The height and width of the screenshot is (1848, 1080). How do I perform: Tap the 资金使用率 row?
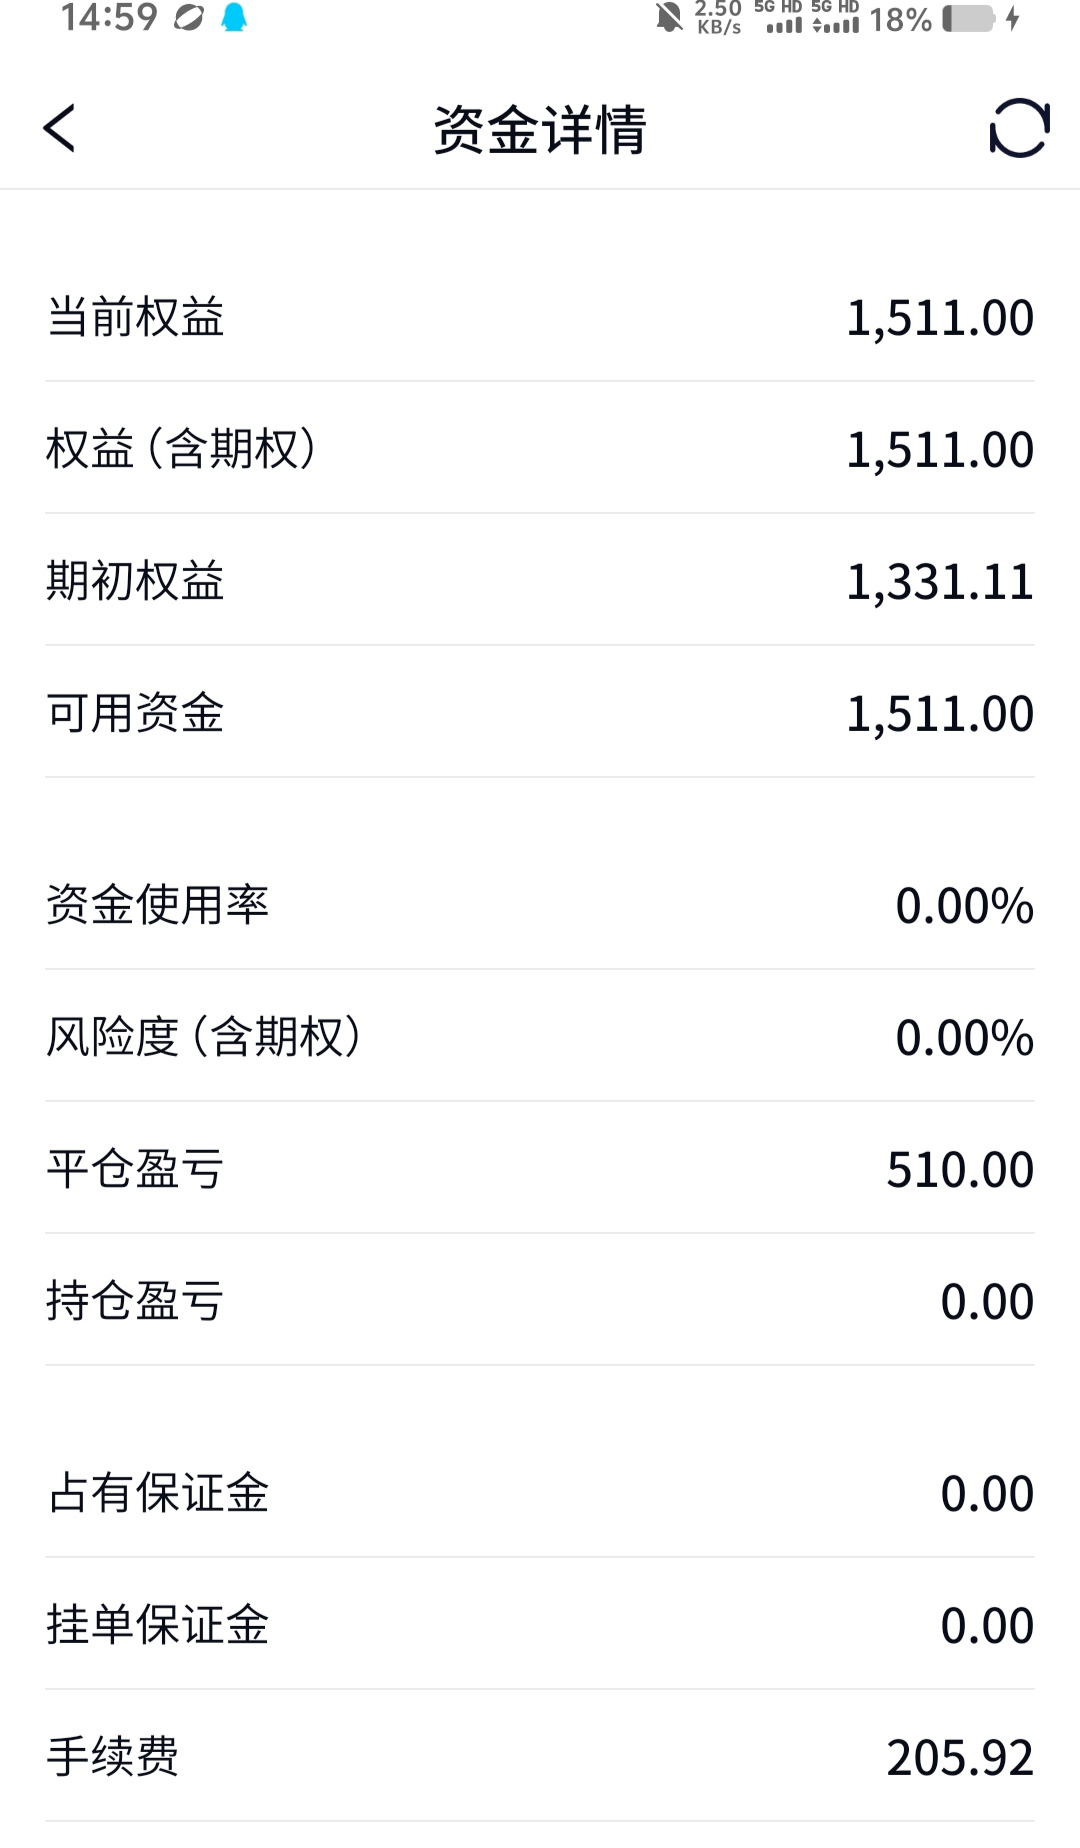[x=540, y=904]
